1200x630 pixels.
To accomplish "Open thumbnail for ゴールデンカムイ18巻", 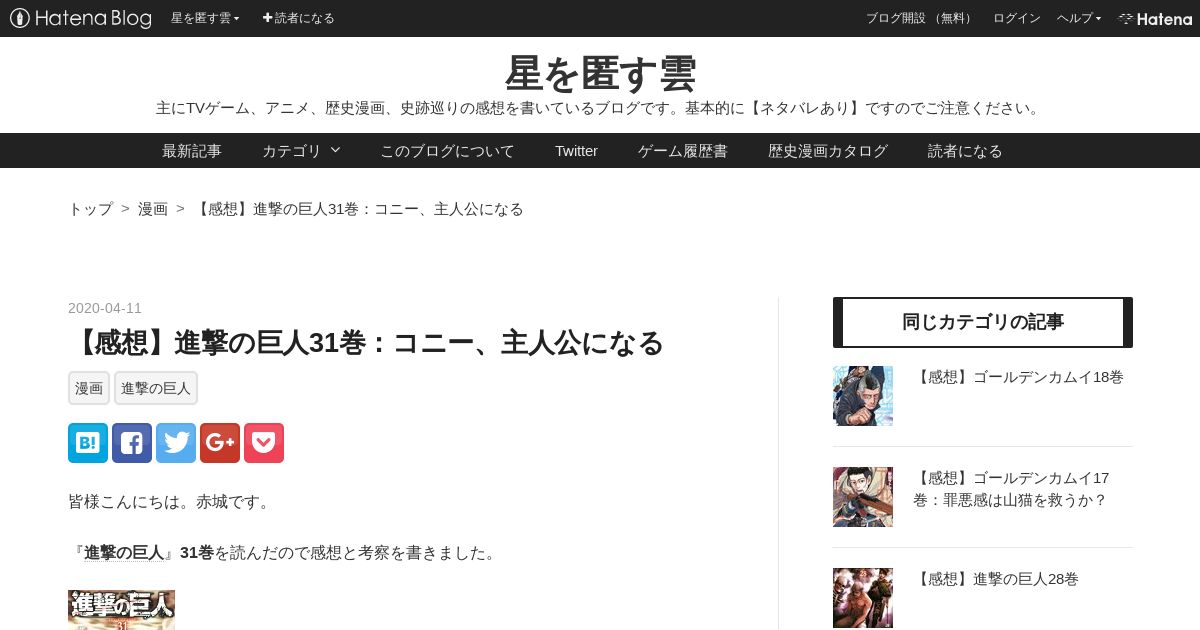I will [x=863, y=396].
